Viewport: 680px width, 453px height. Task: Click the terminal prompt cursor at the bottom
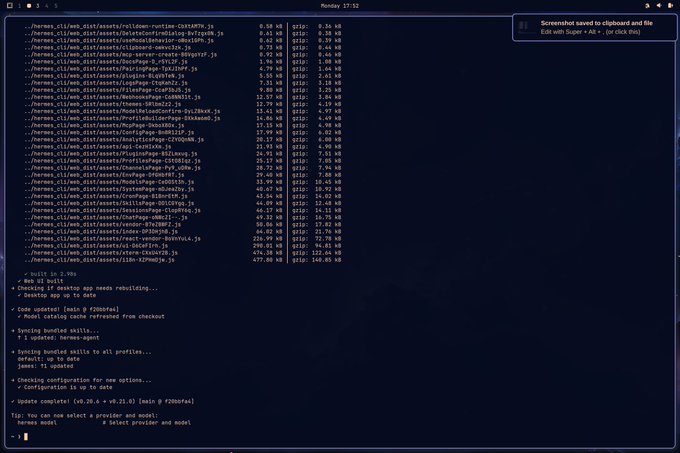click(26, 437)
